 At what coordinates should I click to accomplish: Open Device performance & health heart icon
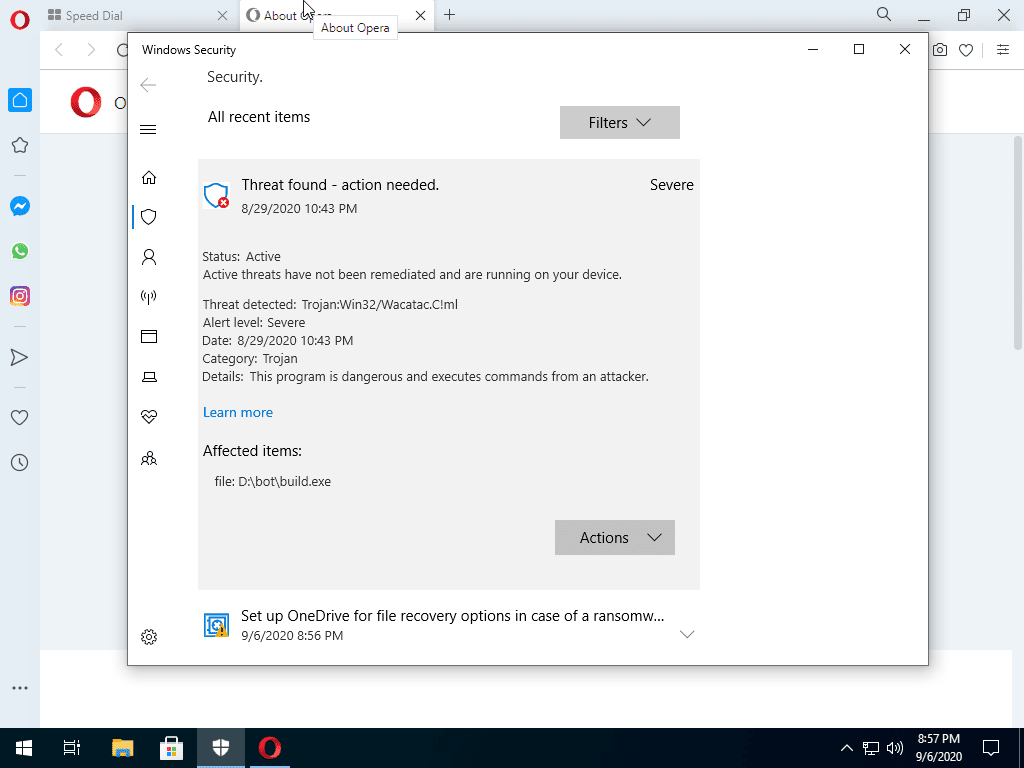point(149,417)
